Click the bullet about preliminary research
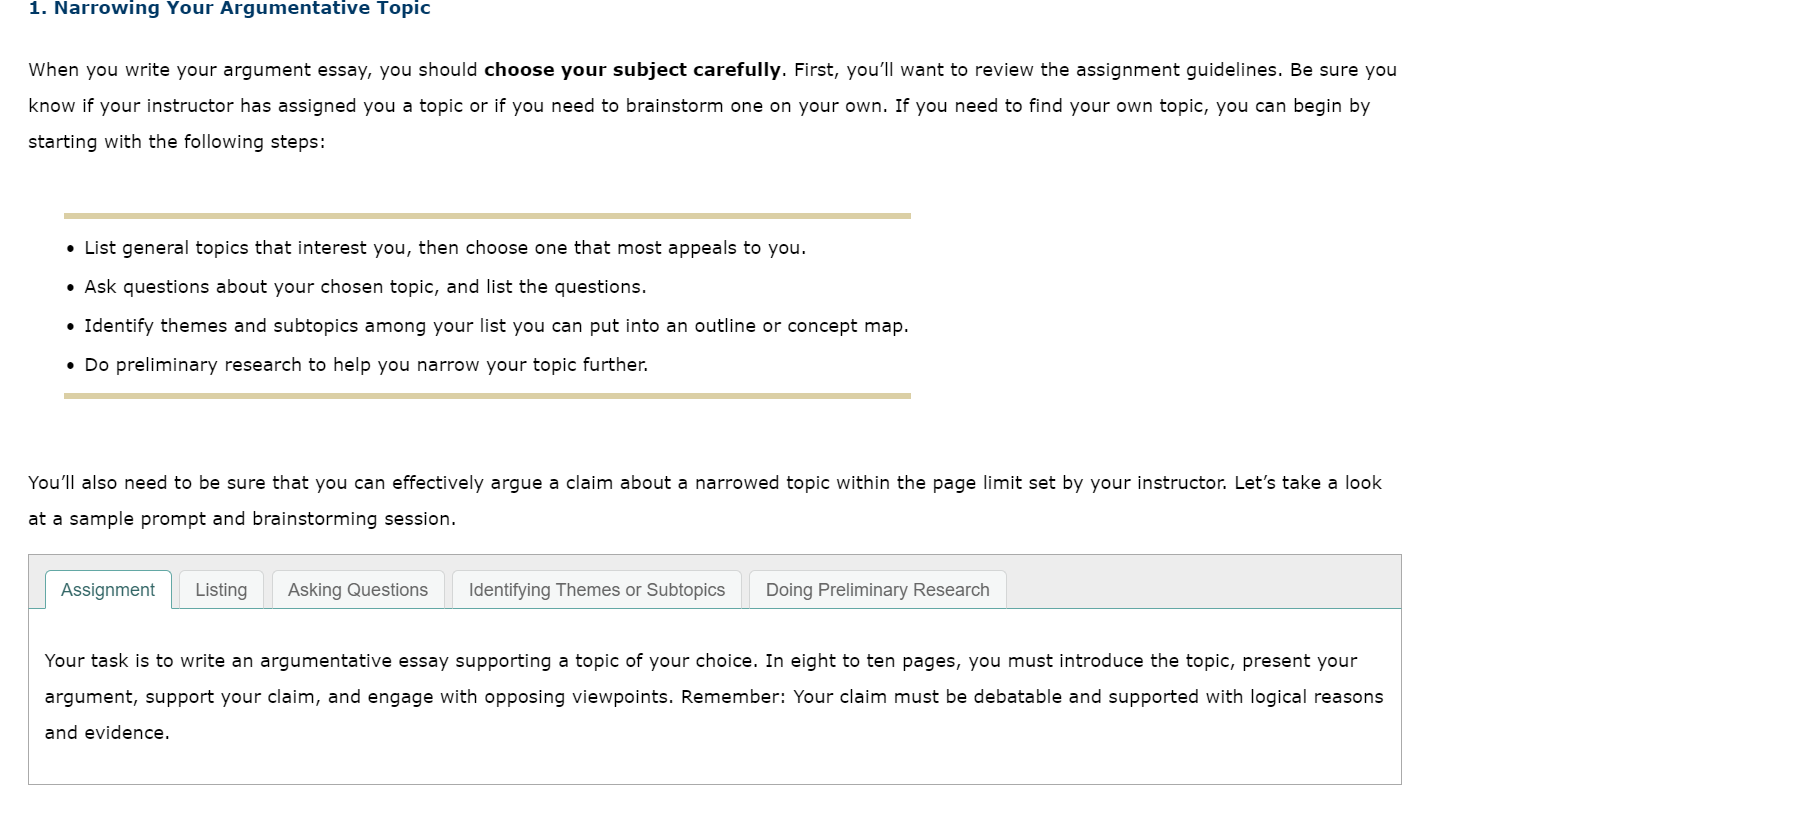The image size is (1810, 813). point(366,364)
